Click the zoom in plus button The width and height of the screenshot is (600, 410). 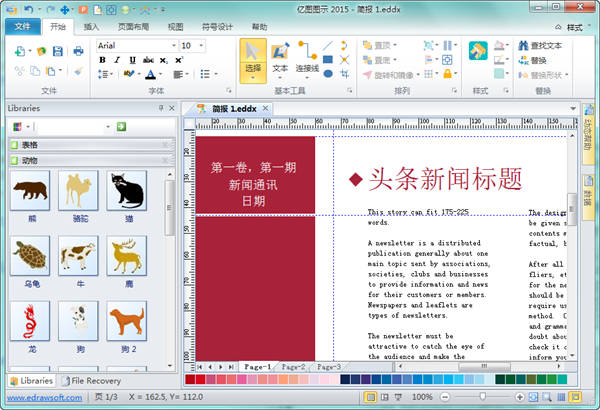(520, 397)
